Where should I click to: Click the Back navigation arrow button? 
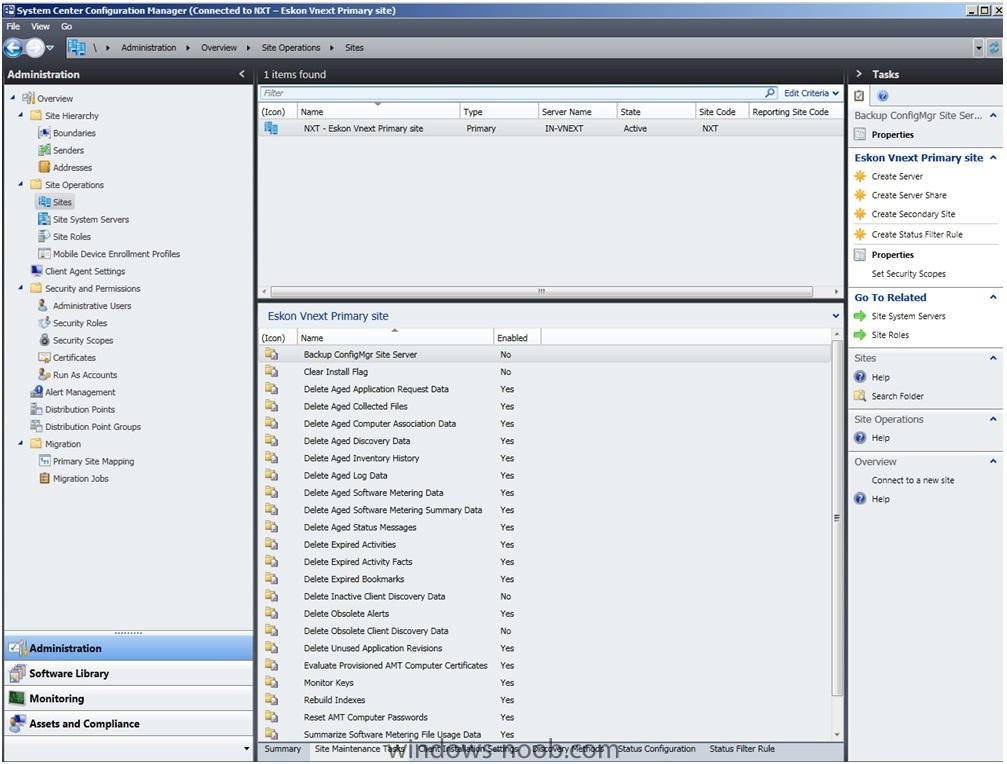[13, 48]
